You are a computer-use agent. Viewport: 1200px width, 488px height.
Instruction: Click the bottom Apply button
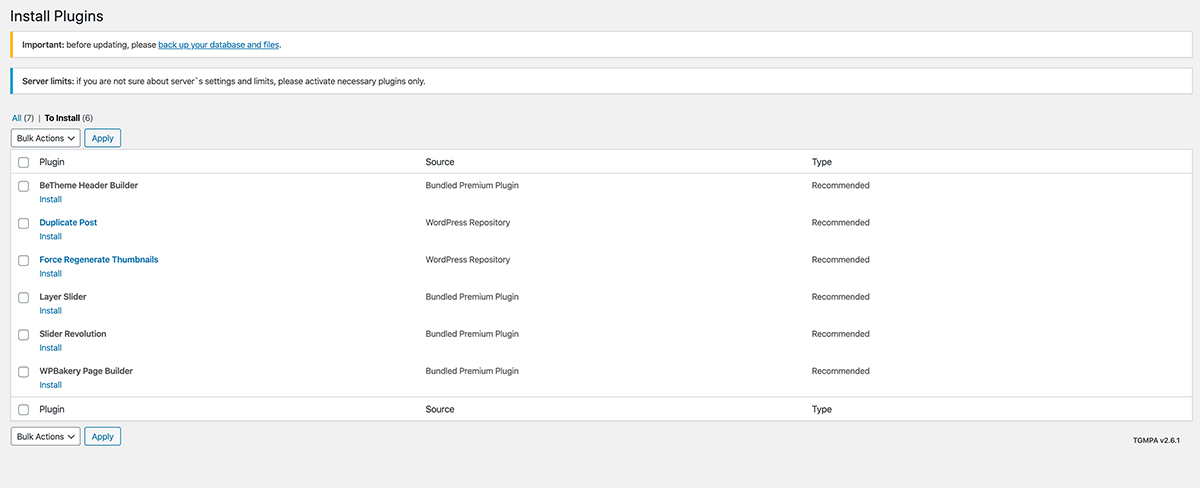[x=103, y=436]
